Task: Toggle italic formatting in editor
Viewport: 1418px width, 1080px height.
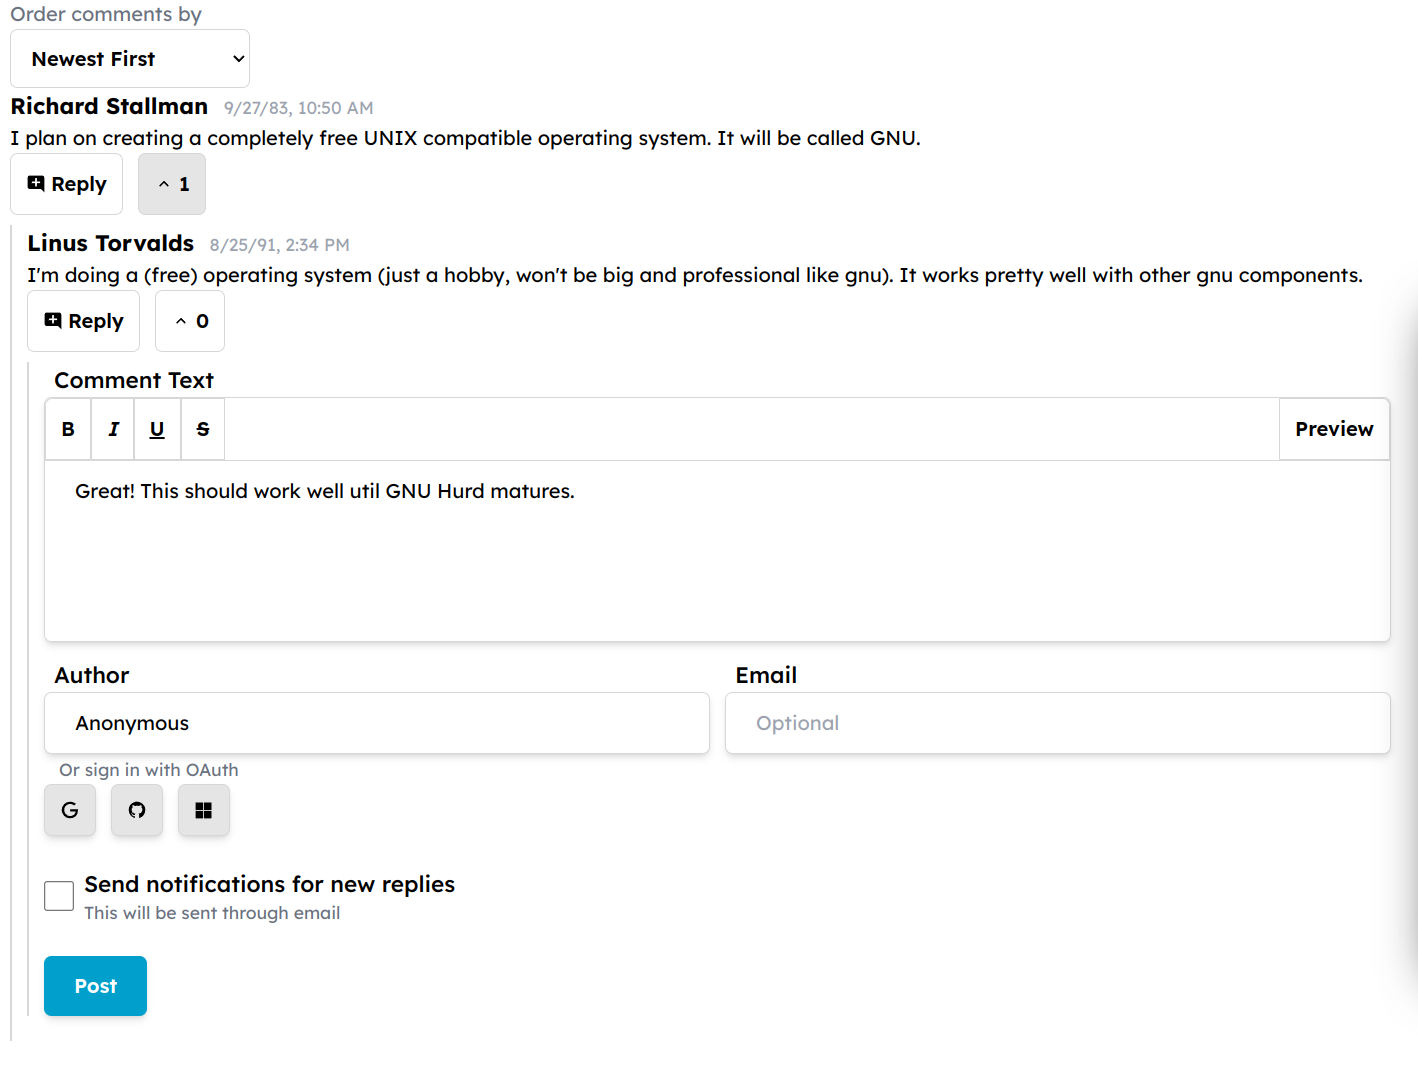Action: pyautogui.click(x=113, y=429)
